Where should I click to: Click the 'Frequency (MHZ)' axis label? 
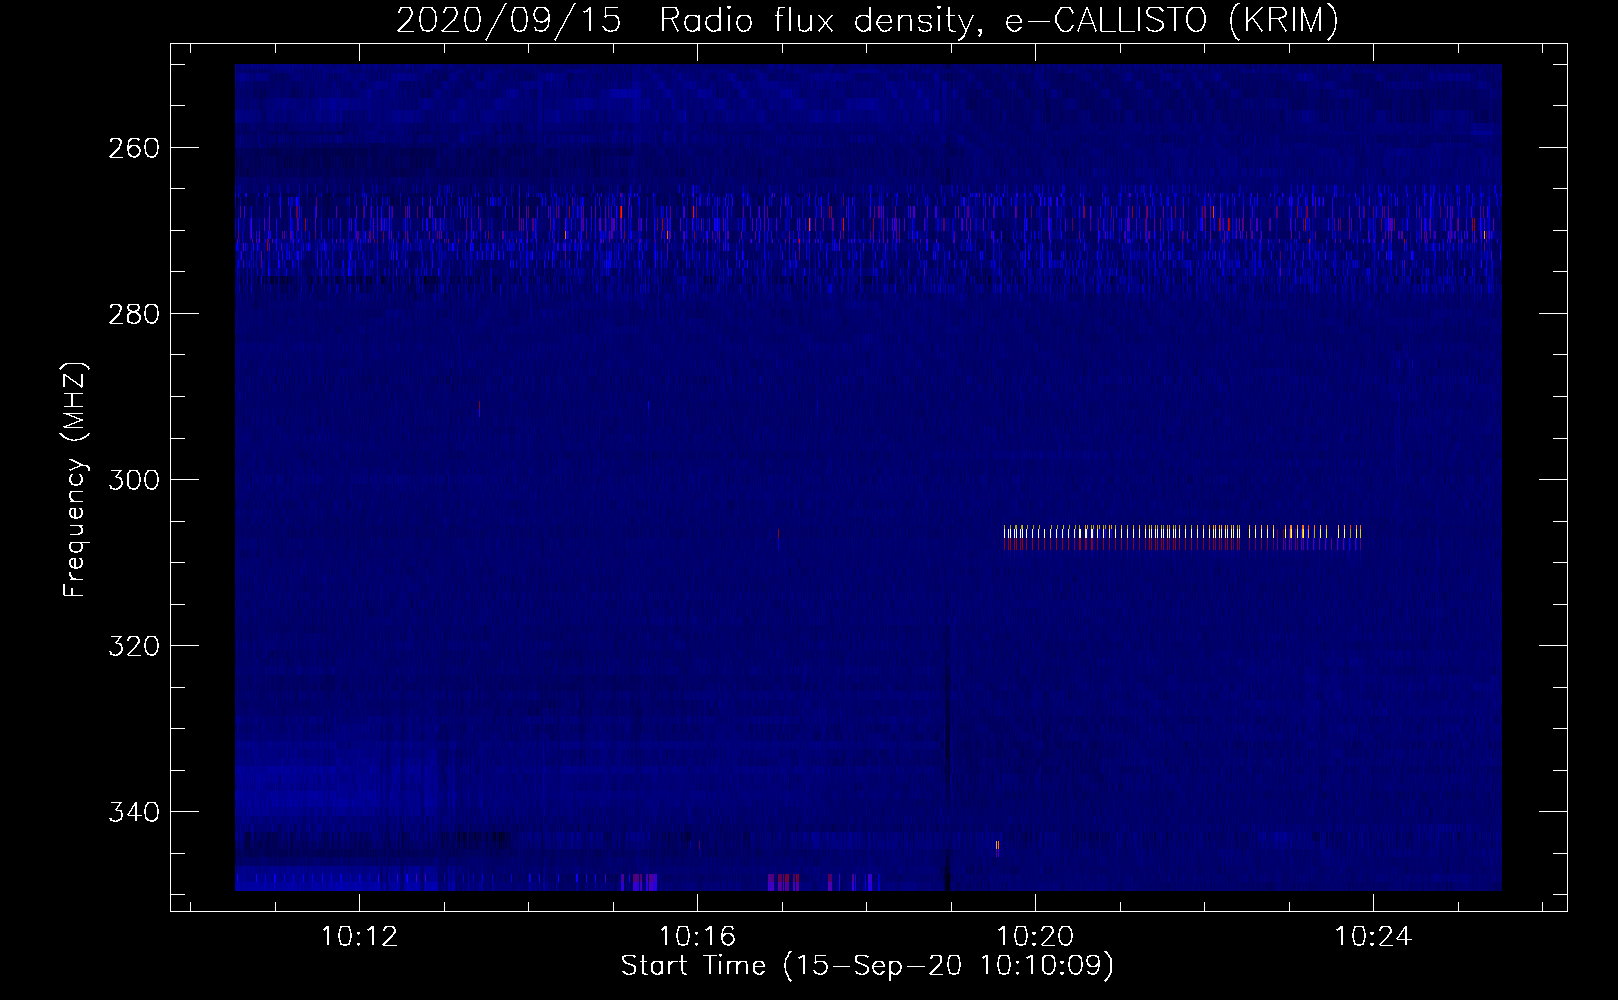[75, 479]
